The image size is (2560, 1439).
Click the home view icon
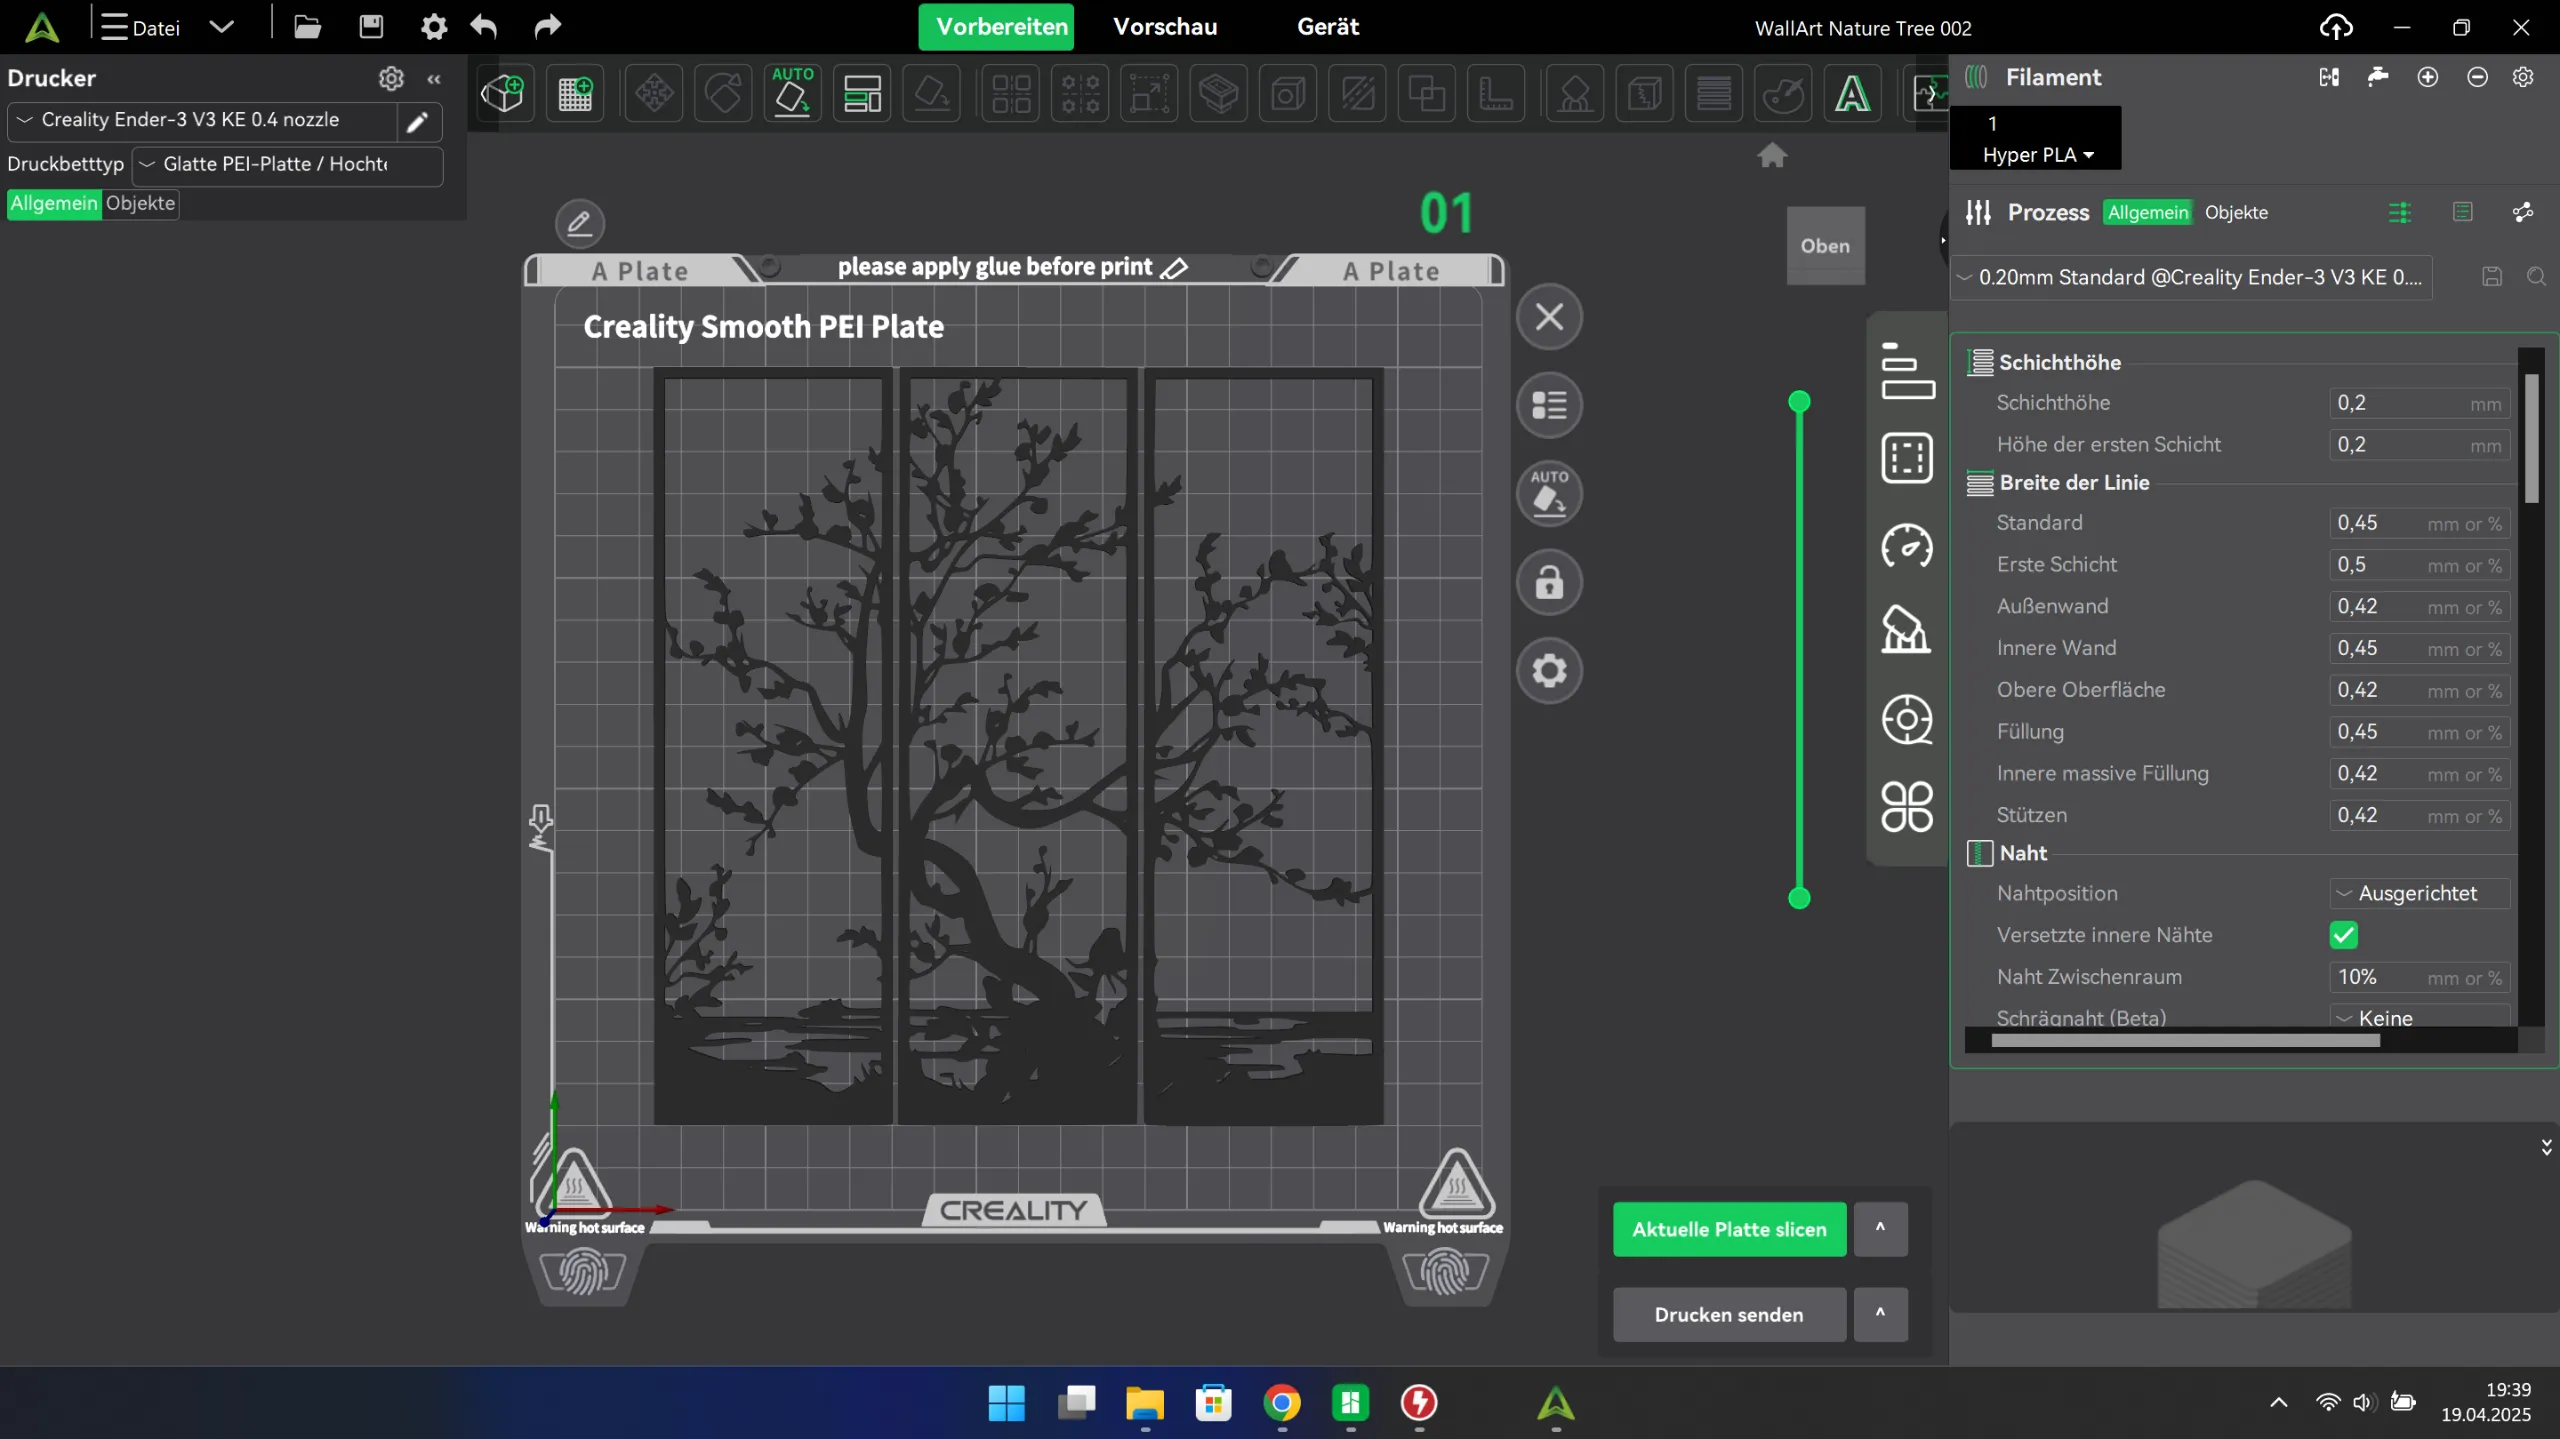[x=1772, y=156]
